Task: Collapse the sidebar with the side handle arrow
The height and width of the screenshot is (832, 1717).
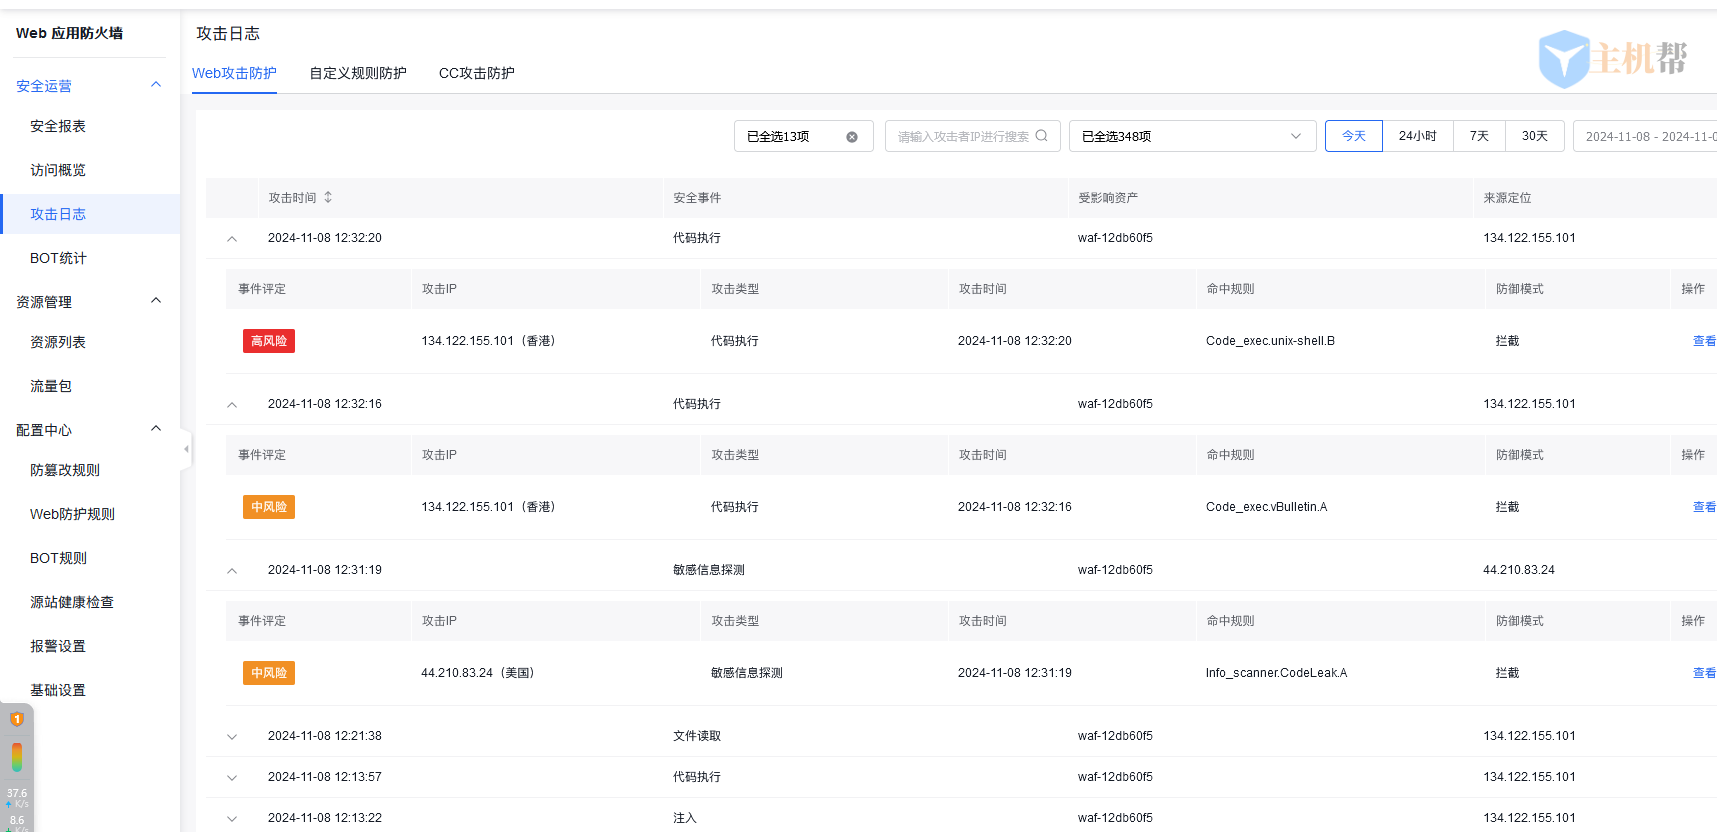Action: point(186,449)
